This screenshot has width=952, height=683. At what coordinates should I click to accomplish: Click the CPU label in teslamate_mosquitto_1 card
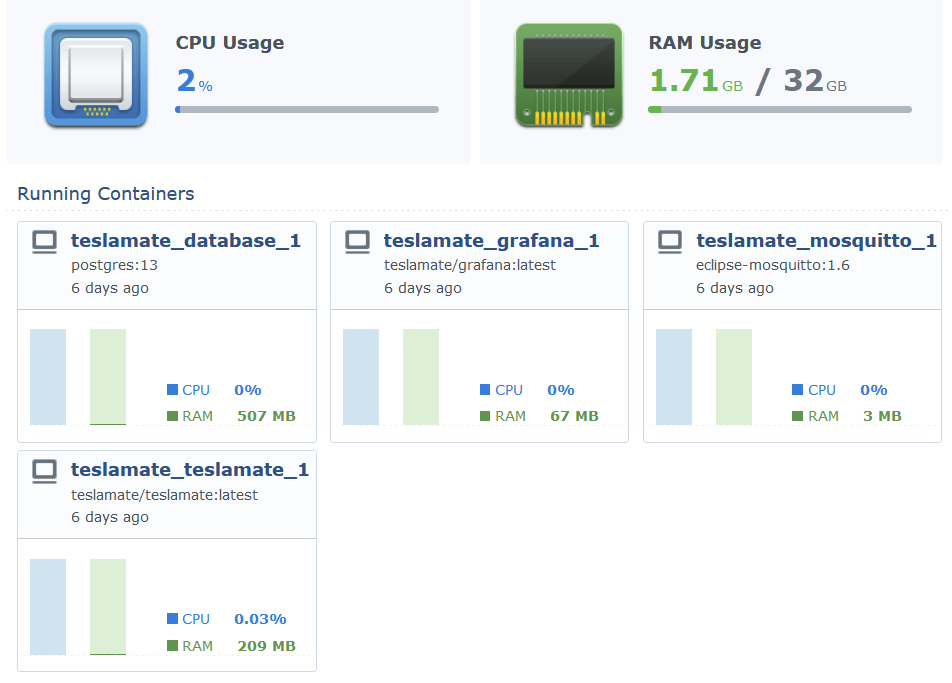821,390
